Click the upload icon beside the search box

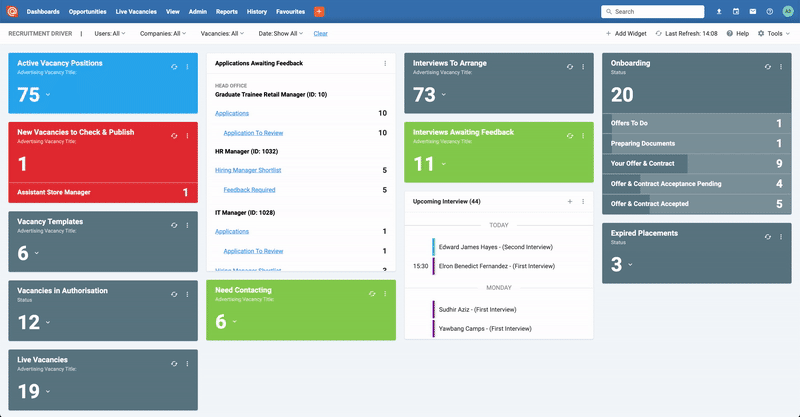pyautogui.click(x=719, y=11)
